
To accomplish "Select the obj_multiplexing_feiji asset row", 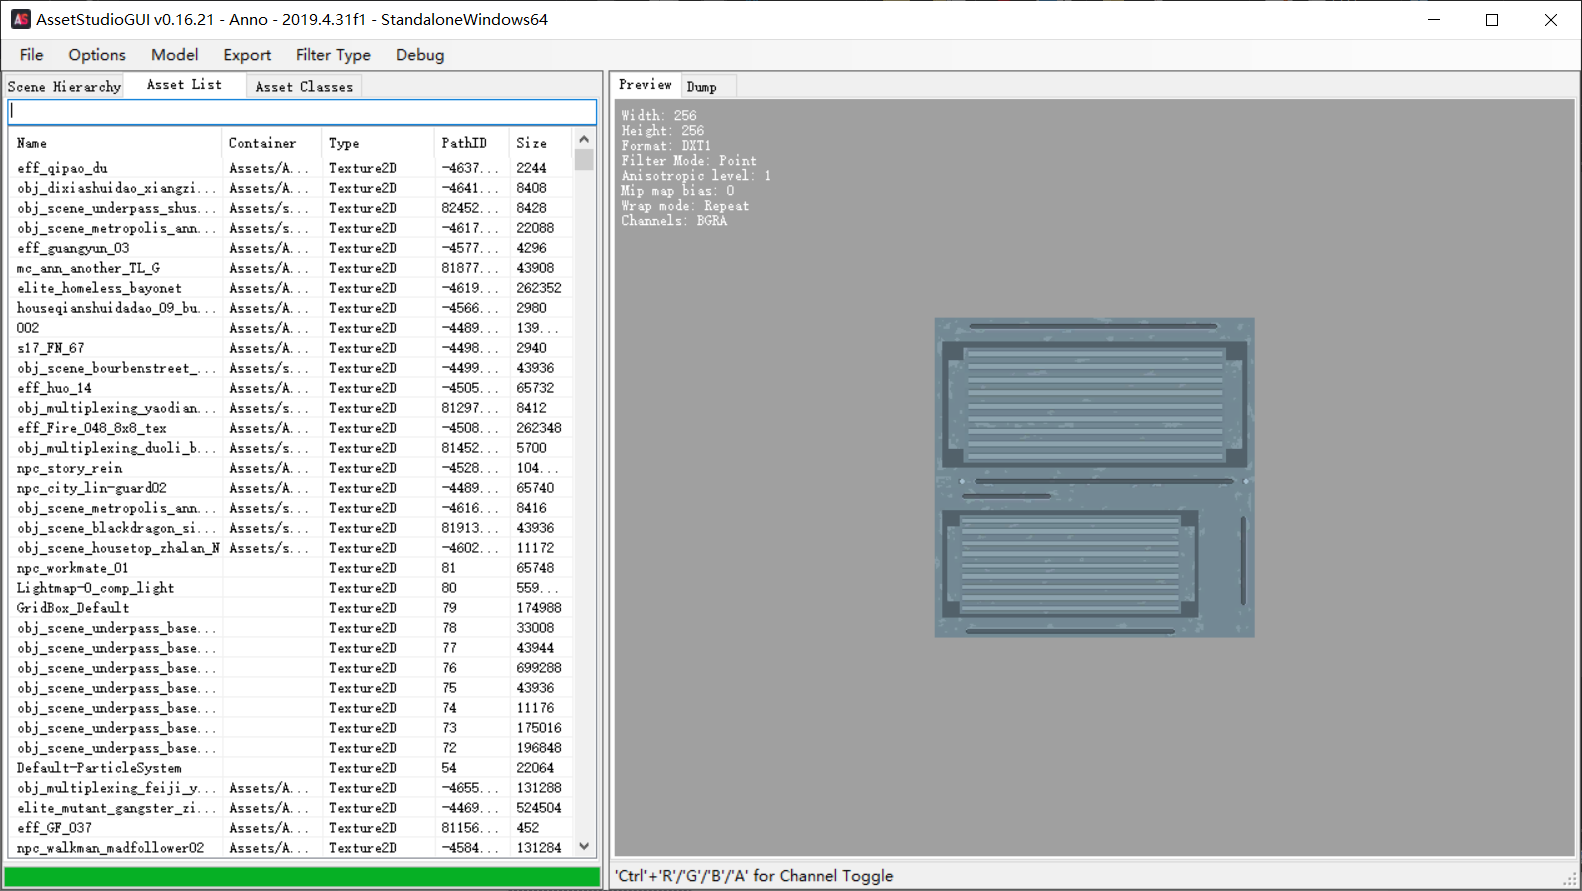I will point(290,788).
